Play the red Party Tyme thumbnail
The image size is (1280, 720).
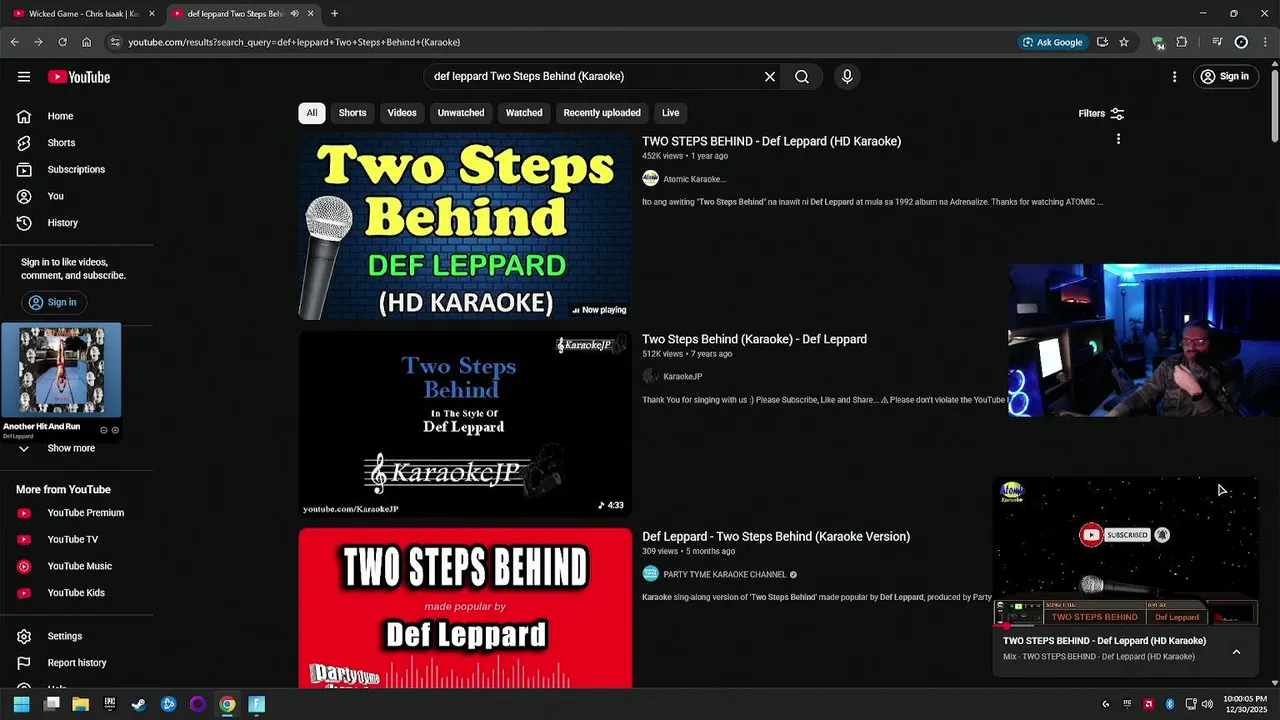465,608
